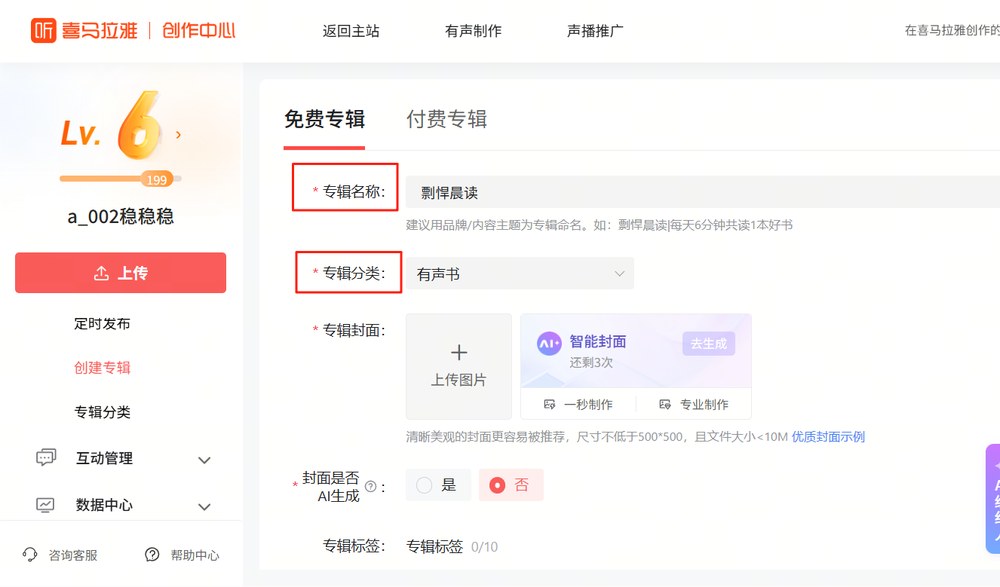Click the 一秒制作 button
Image resolution: width=1000 pixels, height=587 pixels.
click(578, 405)
